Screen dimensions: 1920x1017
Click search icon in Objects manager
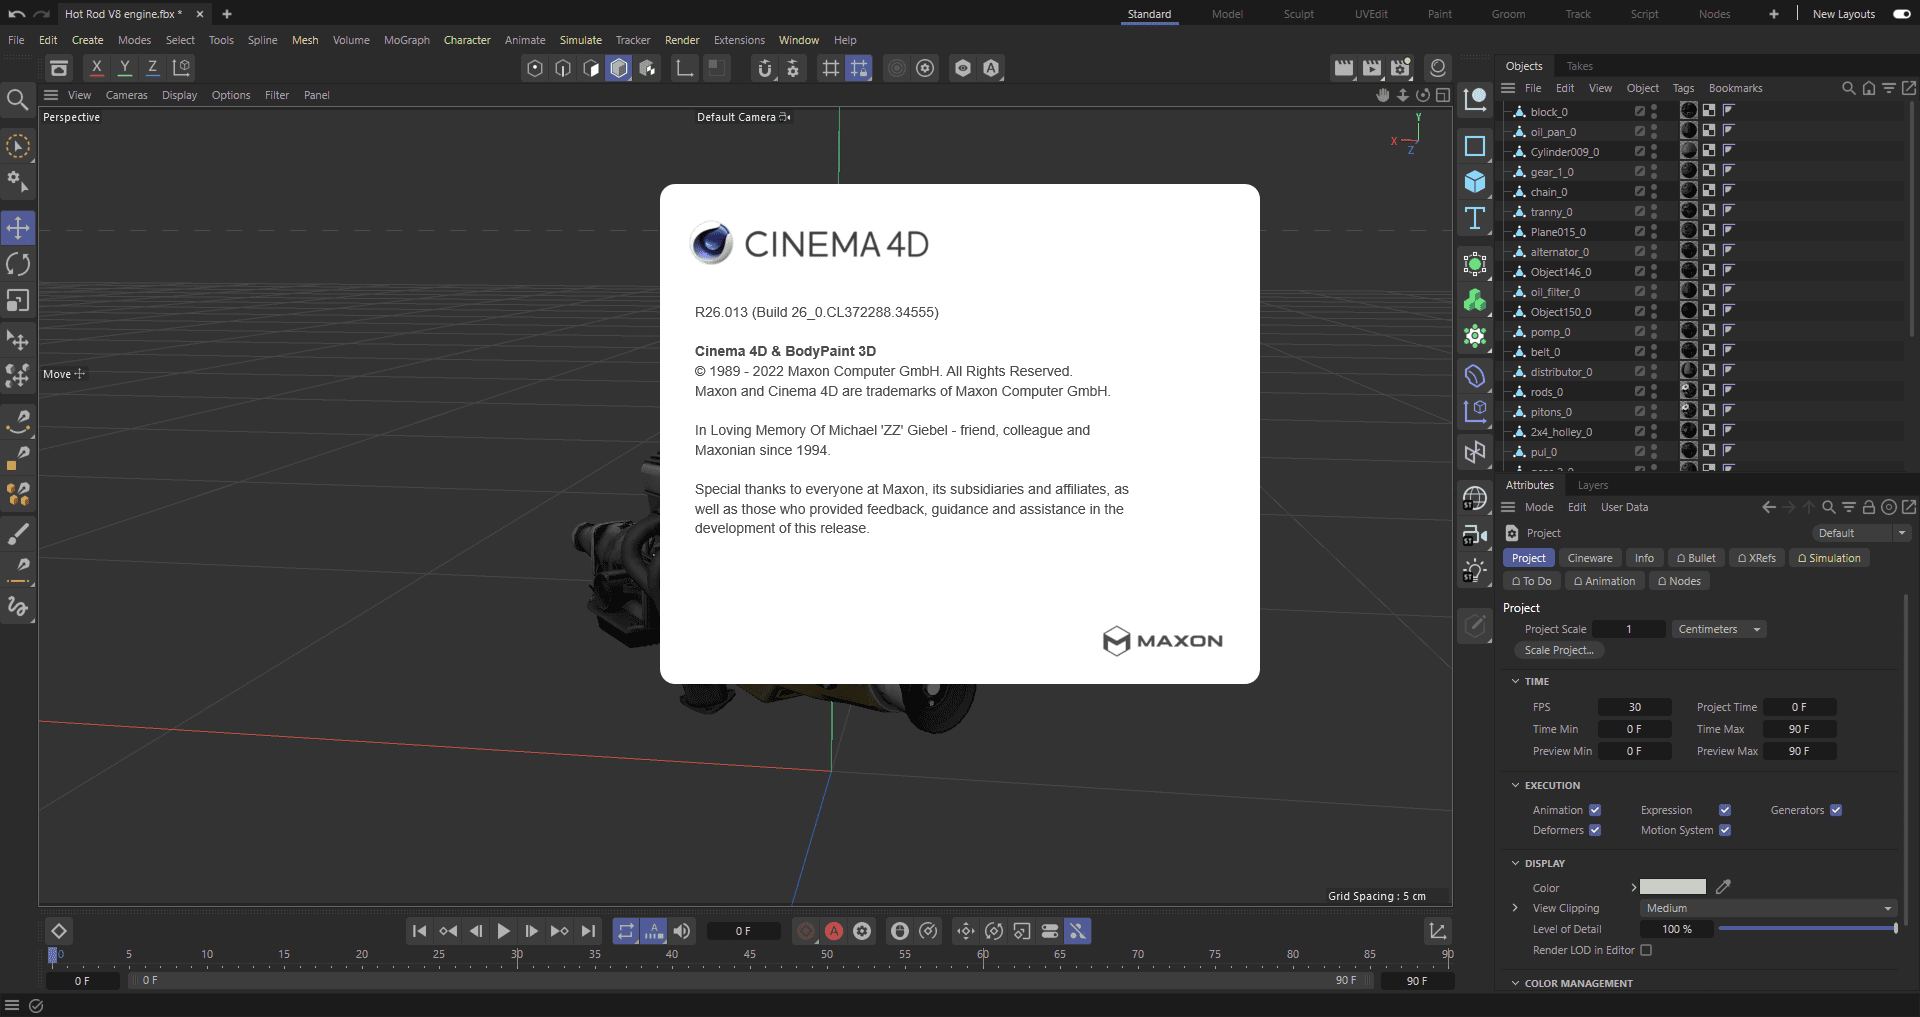coord(1849,88)
